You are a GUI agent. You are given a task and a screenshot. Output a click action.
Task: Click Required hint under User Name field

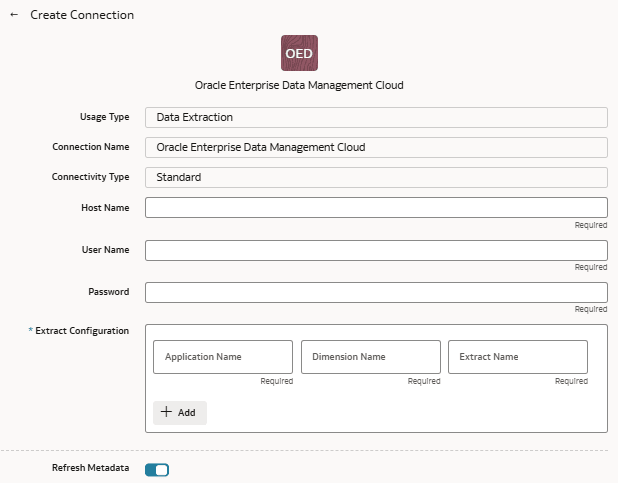pos(591,267)
